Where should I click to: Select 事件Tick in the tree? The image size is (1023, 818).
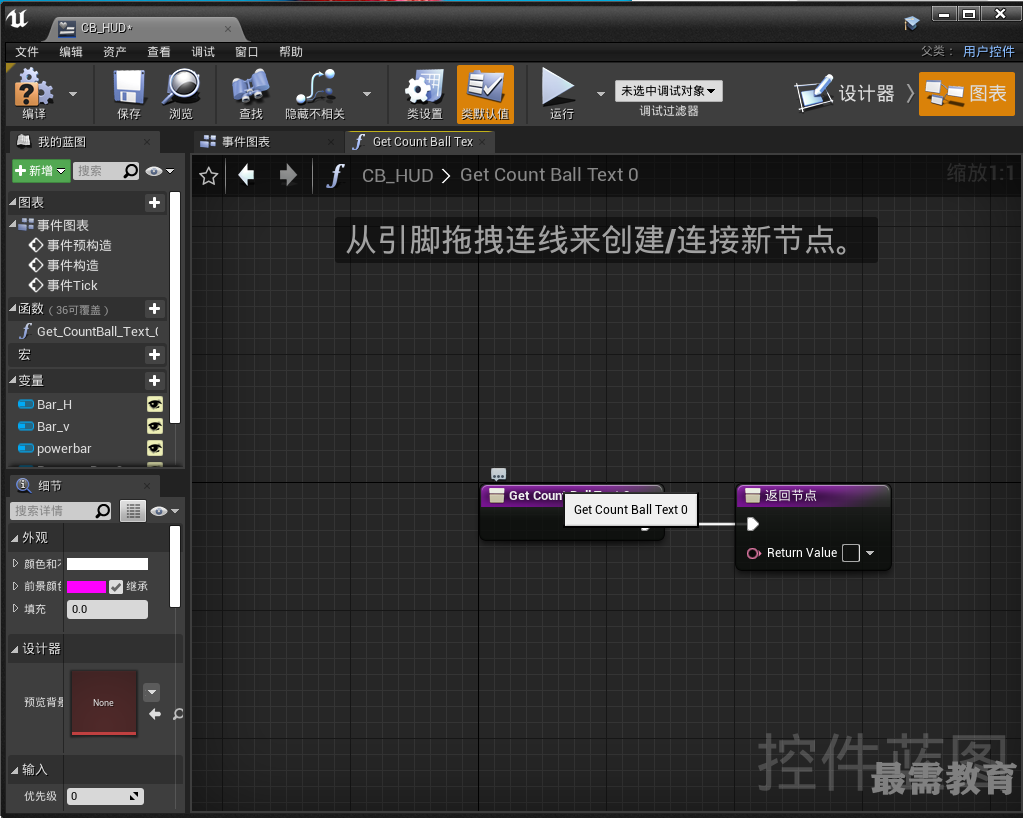click(72, 286)
